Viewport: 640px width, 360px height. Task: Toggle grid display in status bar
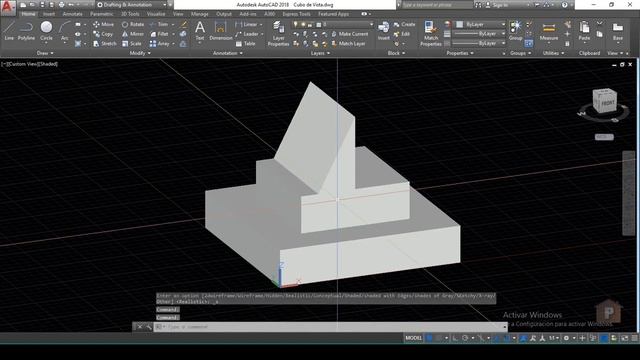click(x=429, y=338)
